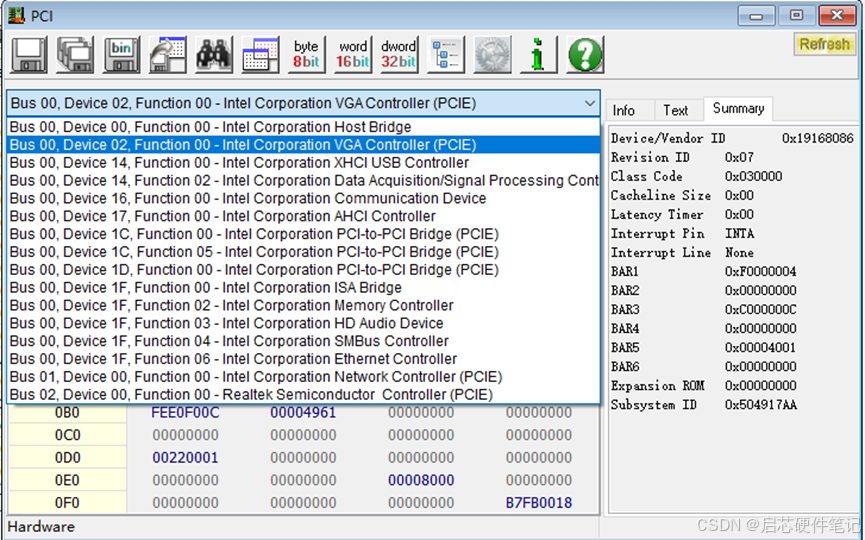Click Class Code value 0x030000
Viewport: 865px width, 540px height.
click(x=753, y=177)
